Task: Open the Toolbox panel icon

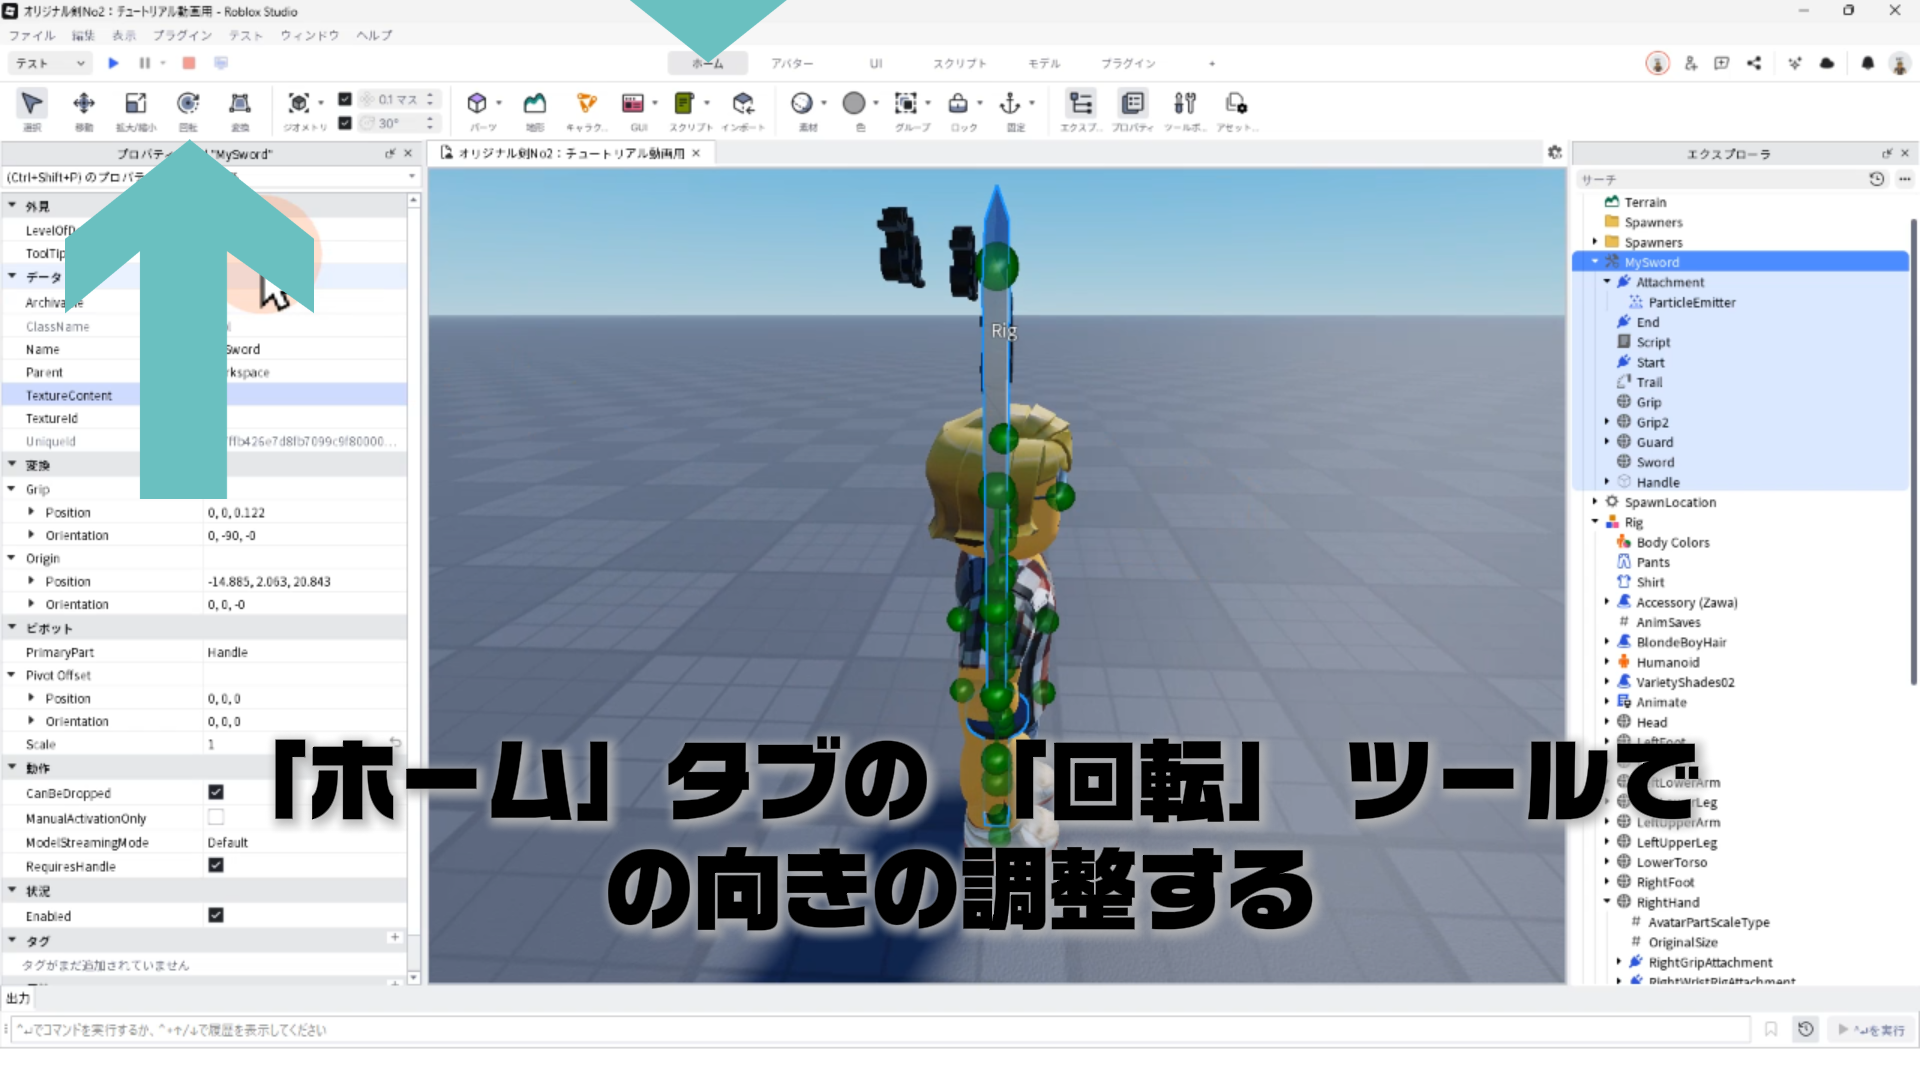Action: (1184, 104)
